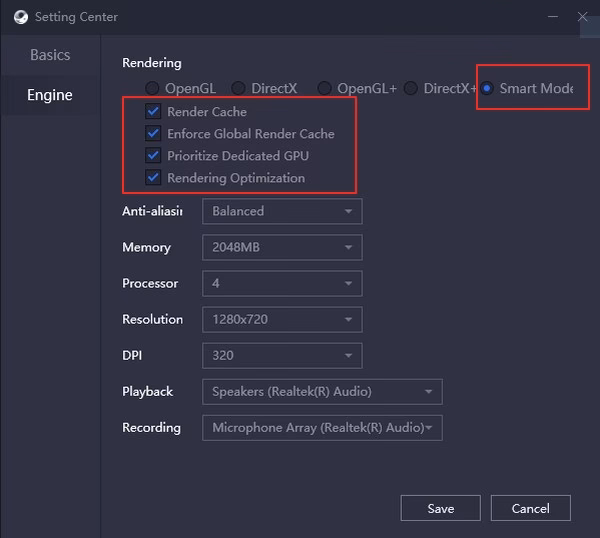Change Resolution from 1280x720 dropdown
600x538 pixels.
click(281, 319)
